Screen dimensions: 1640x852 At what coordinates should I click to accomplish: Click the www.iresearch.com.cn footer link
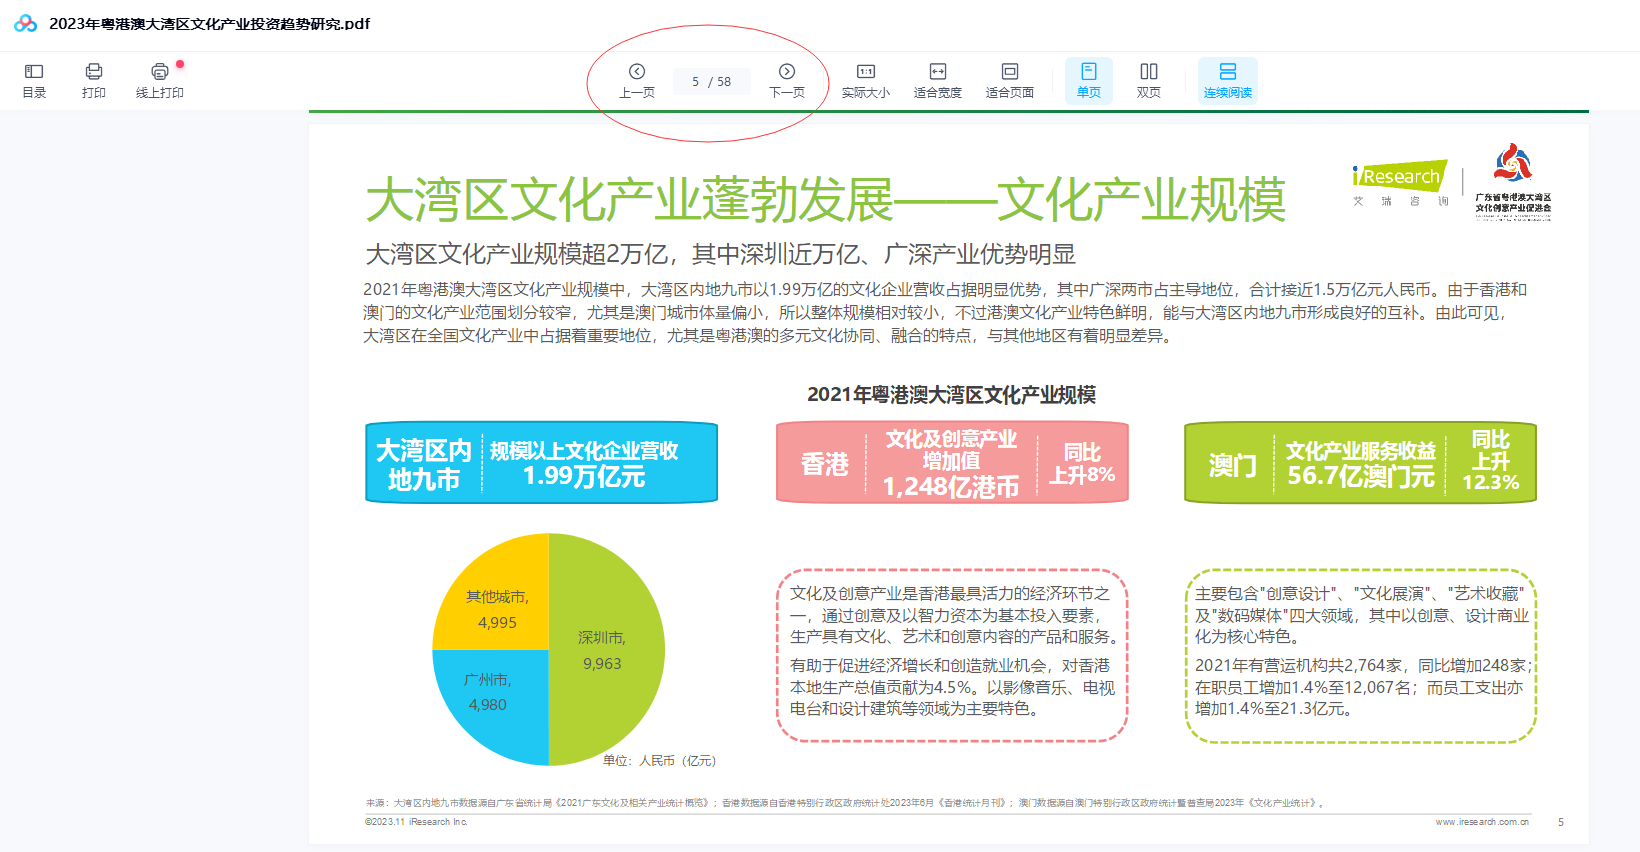tap(1482, 822)
